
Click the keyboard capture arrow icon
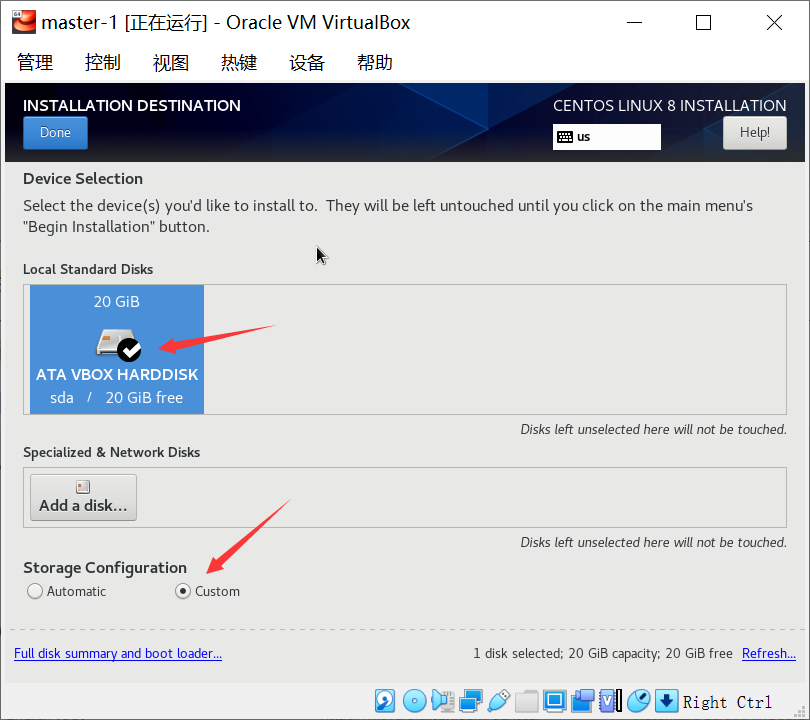666,701
